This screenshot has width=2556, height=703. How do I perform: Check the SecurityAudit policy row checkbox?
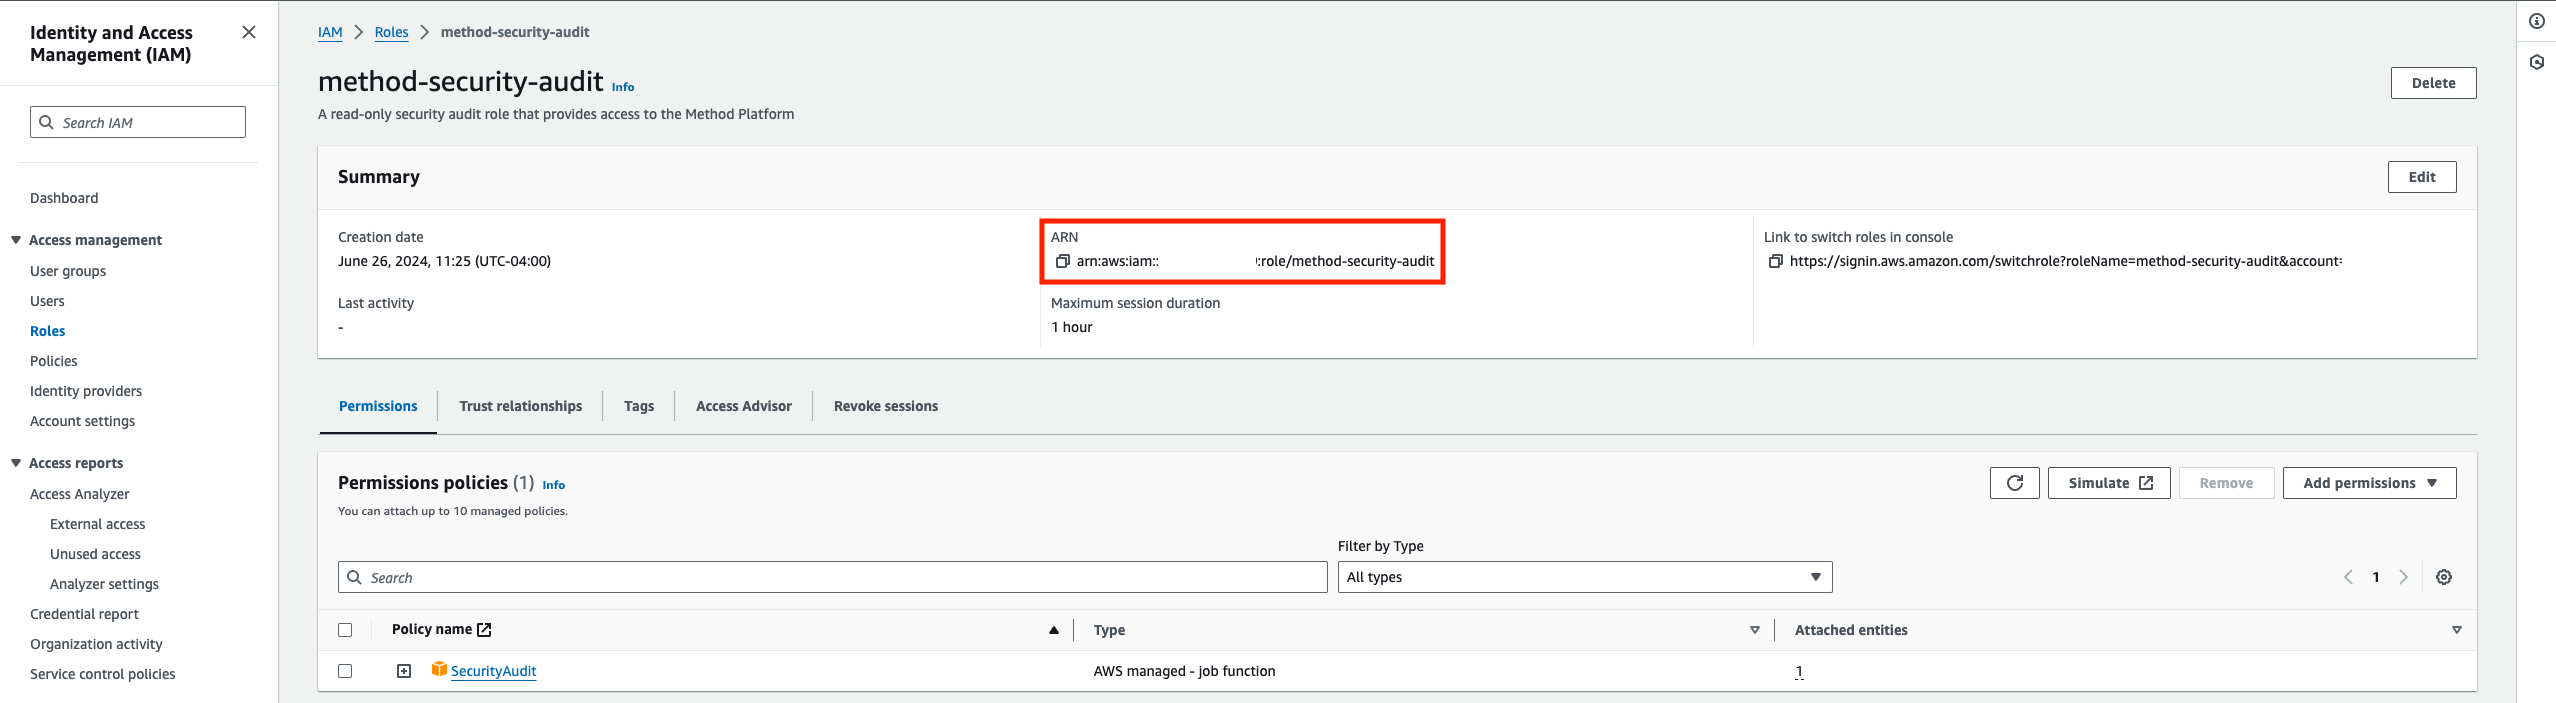tap(345, 671)
